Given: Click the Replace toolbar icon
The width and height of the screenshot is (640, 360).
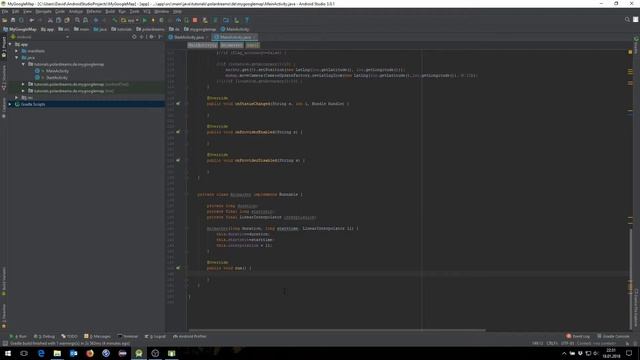Looking at the screenshot, I should [85, 20].
